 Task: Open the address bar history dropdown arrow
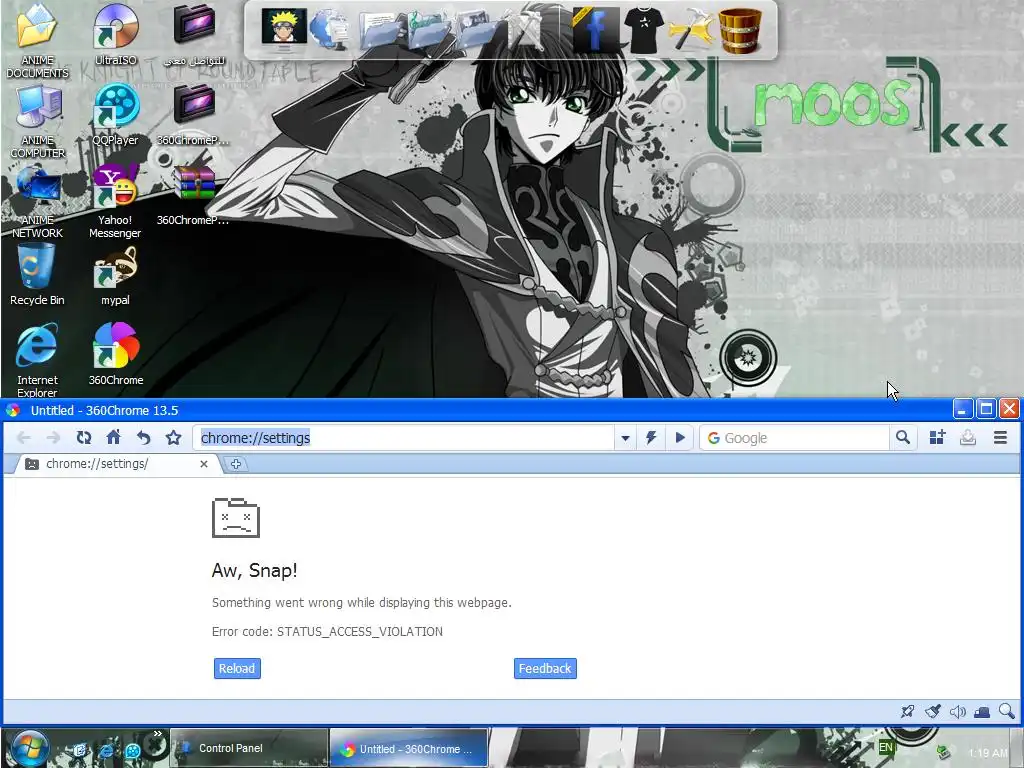pos(625,438)
